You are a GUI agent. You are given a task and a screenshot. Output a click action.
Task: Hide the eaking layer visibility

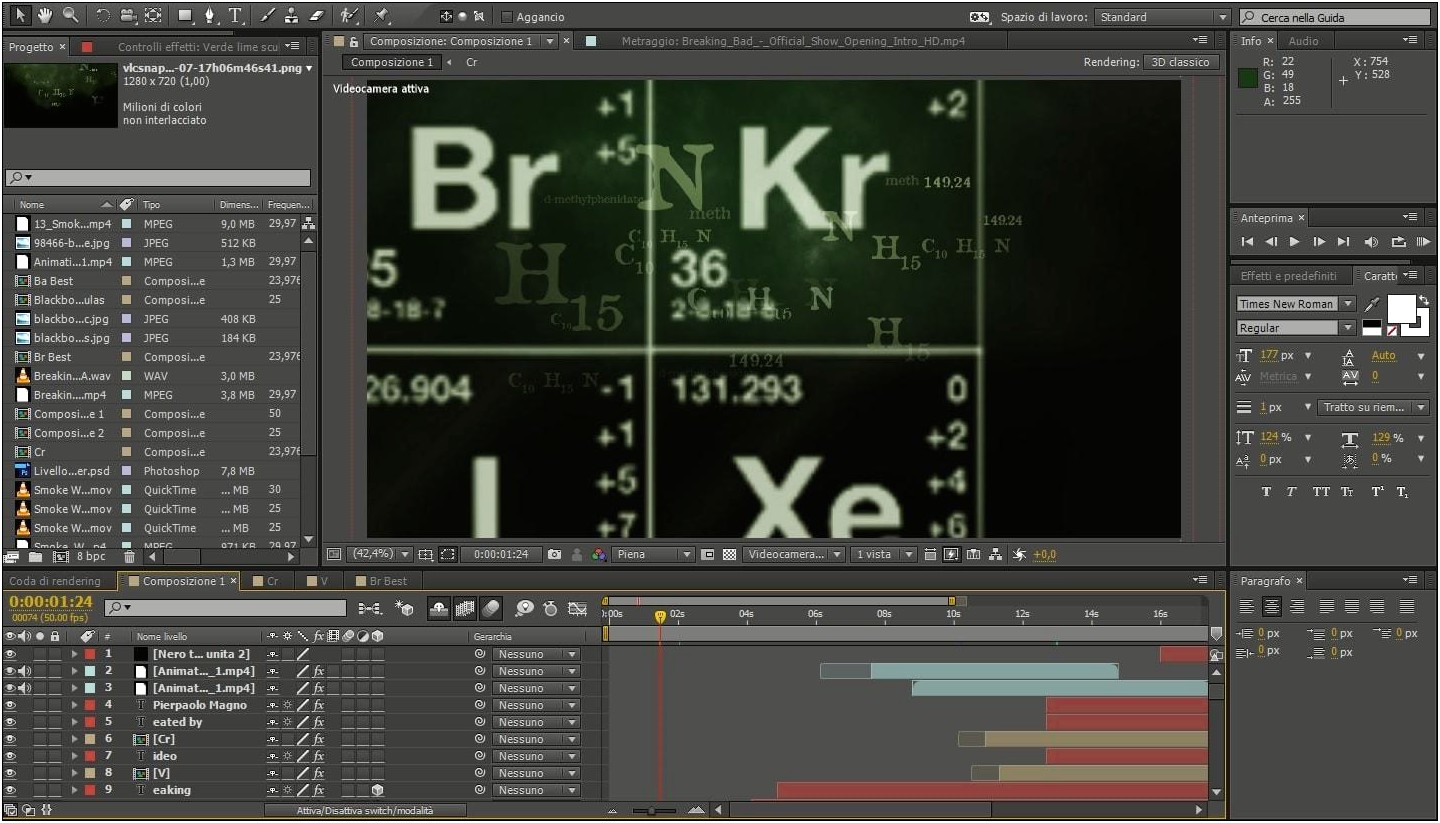(10, 790)
